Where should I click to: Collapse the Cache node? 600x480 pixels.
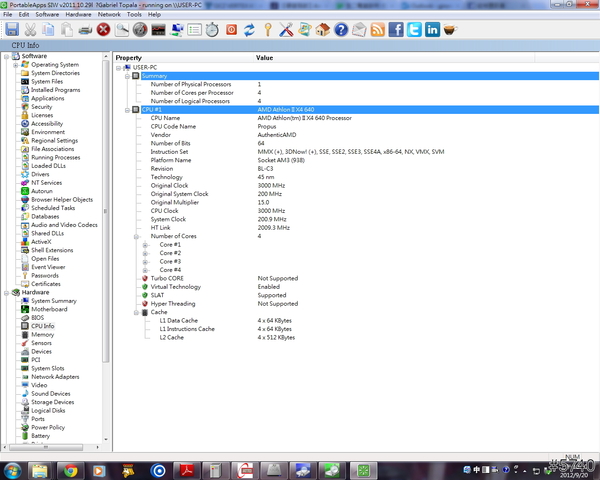[136, 312]
